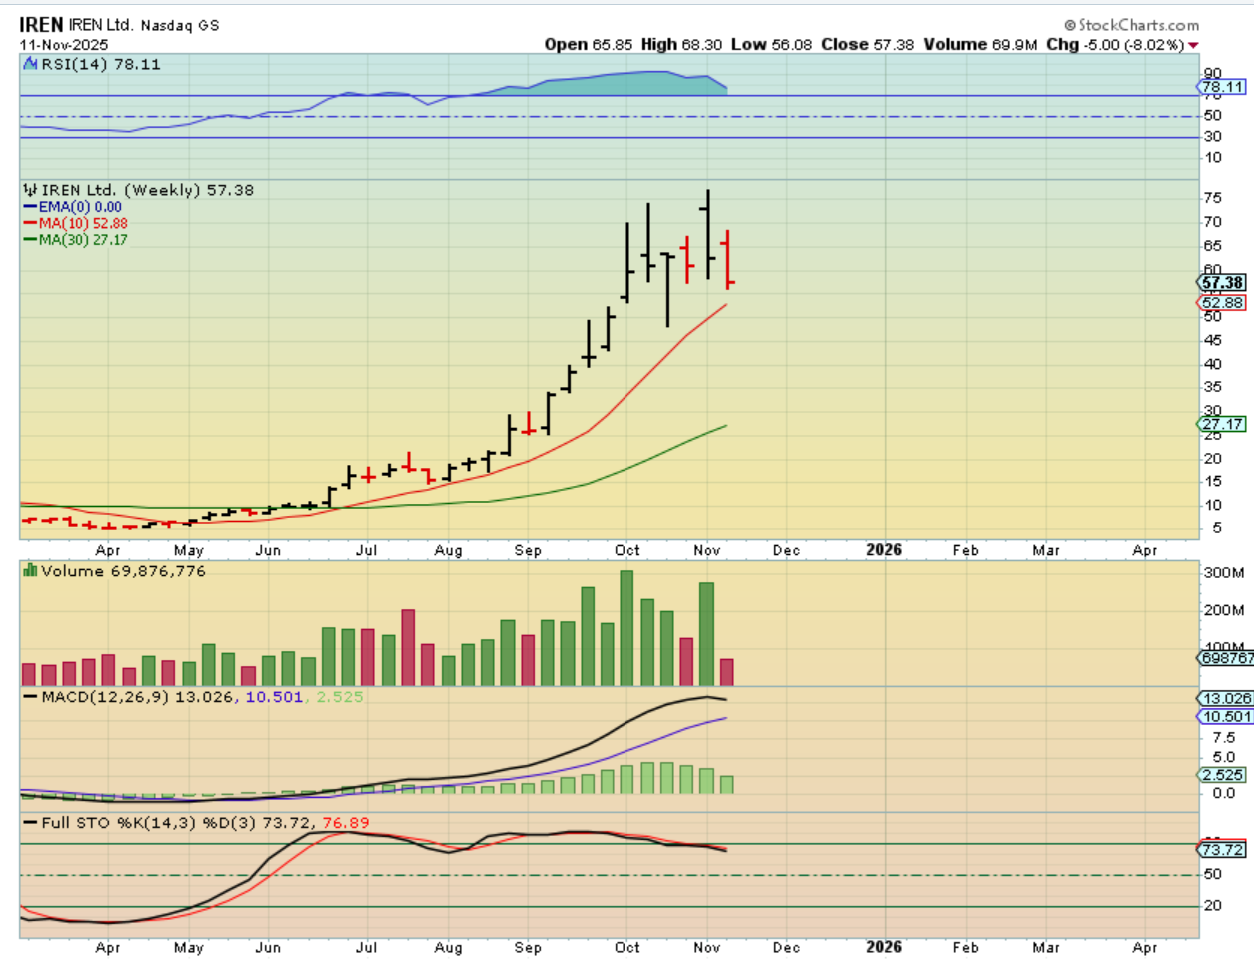Click the MACD(12,26,9) 13.026 indicator label
Image resolution: width=1254 pixels, height=975 pixels.
pos(137,697)
